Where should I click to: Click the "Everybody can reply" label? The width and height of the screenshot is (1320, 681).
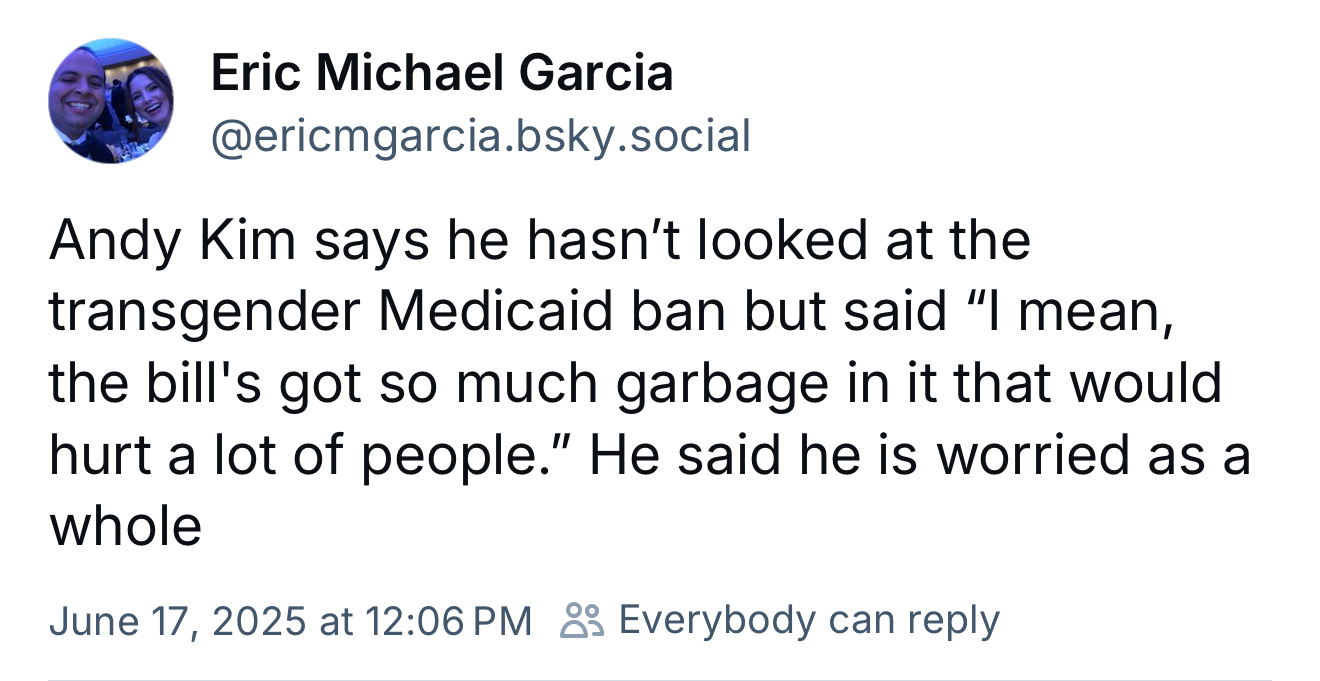pos(809,620)
